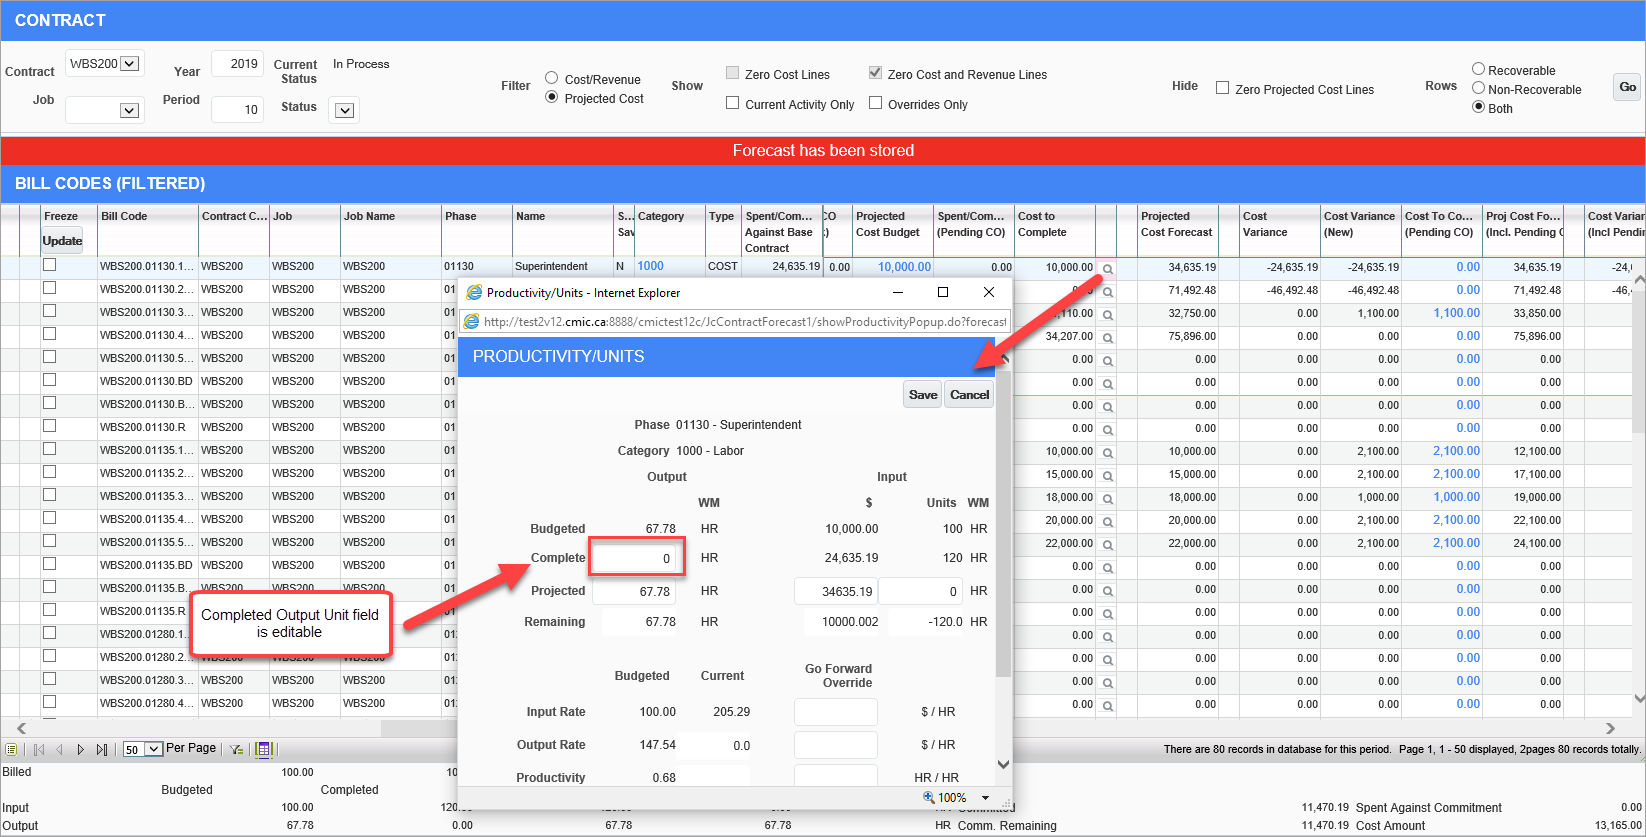This screenshot has width=1646, height=837.
Task: Click the Period field showing 10
Action: pos(237,110)
